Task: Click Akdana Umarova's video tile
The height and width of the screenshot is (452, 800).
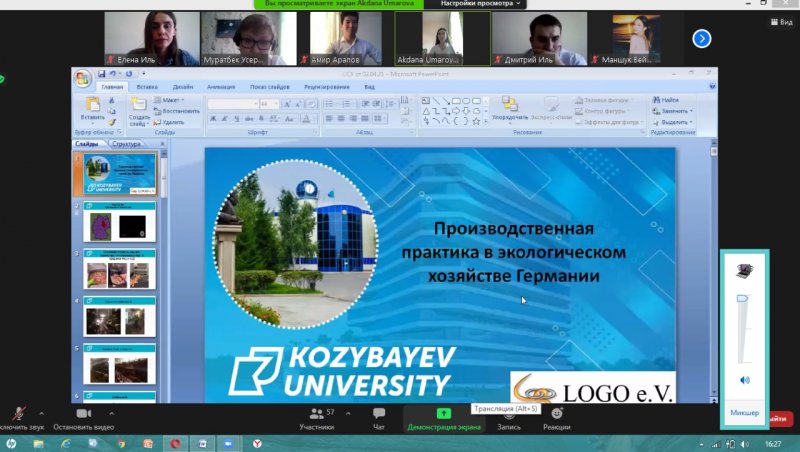Action: coord(442,39)
